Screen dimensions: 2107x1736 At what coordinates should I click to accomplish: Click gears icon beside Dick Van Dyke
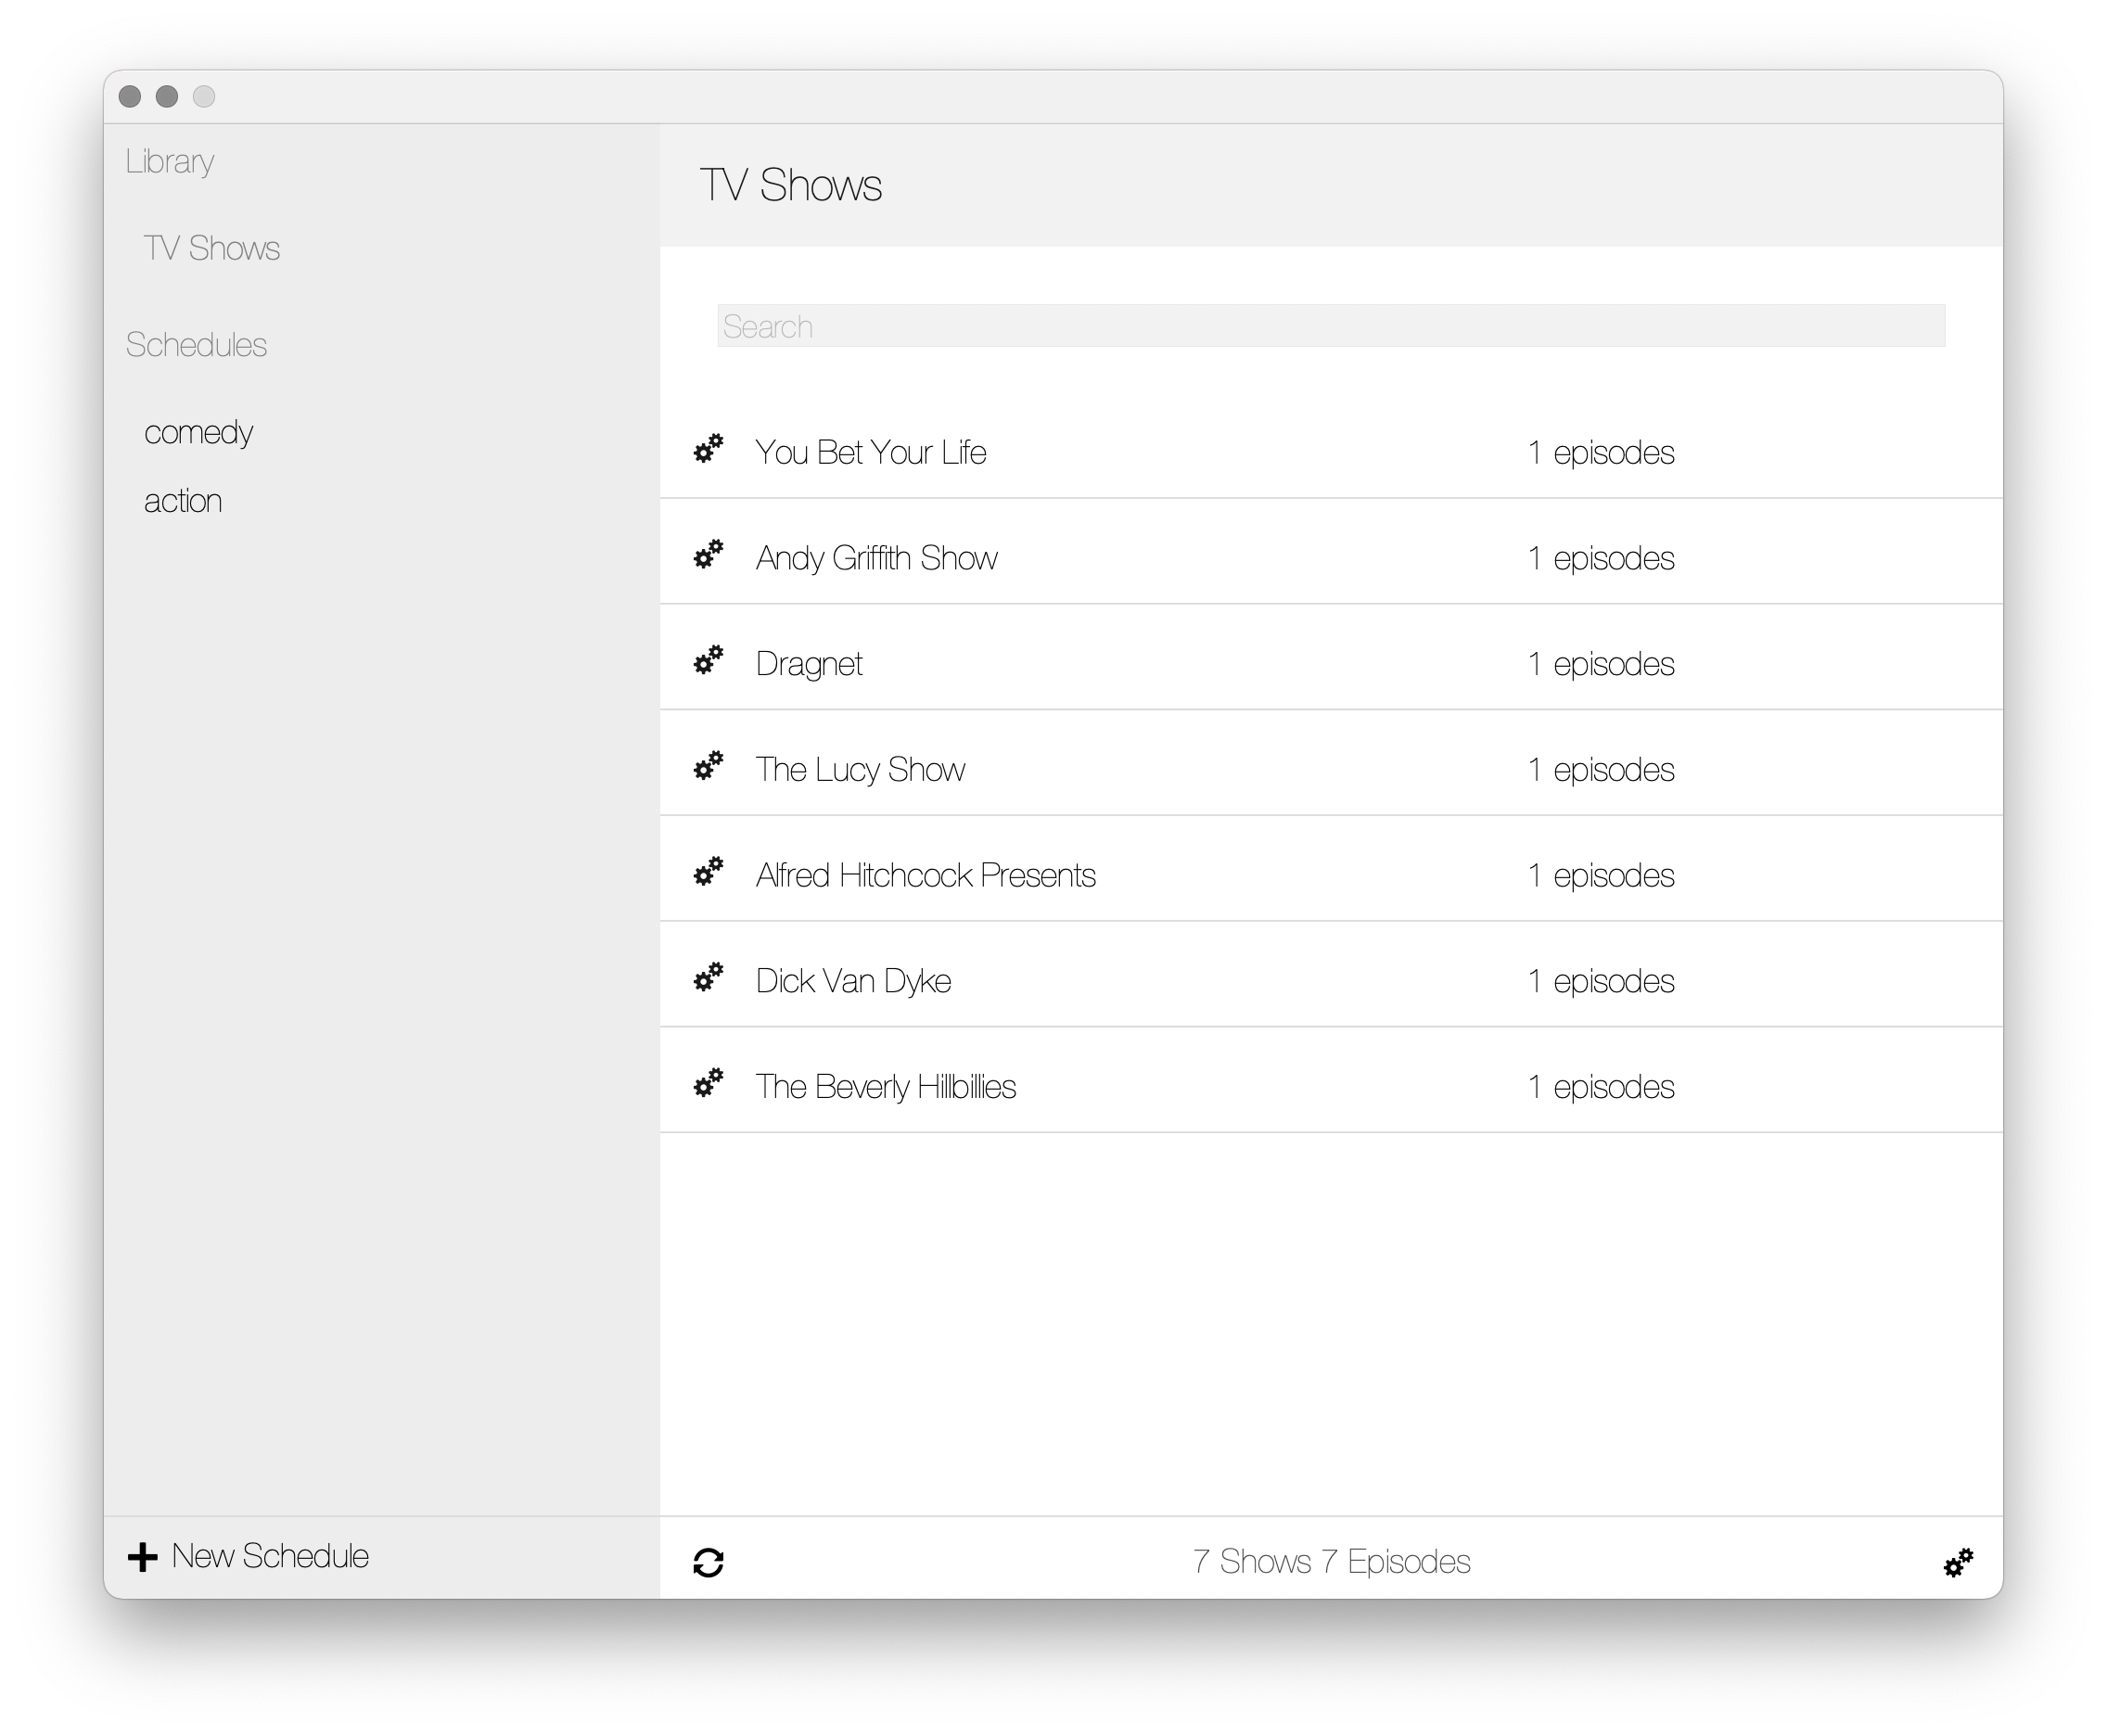coord(708,977)
